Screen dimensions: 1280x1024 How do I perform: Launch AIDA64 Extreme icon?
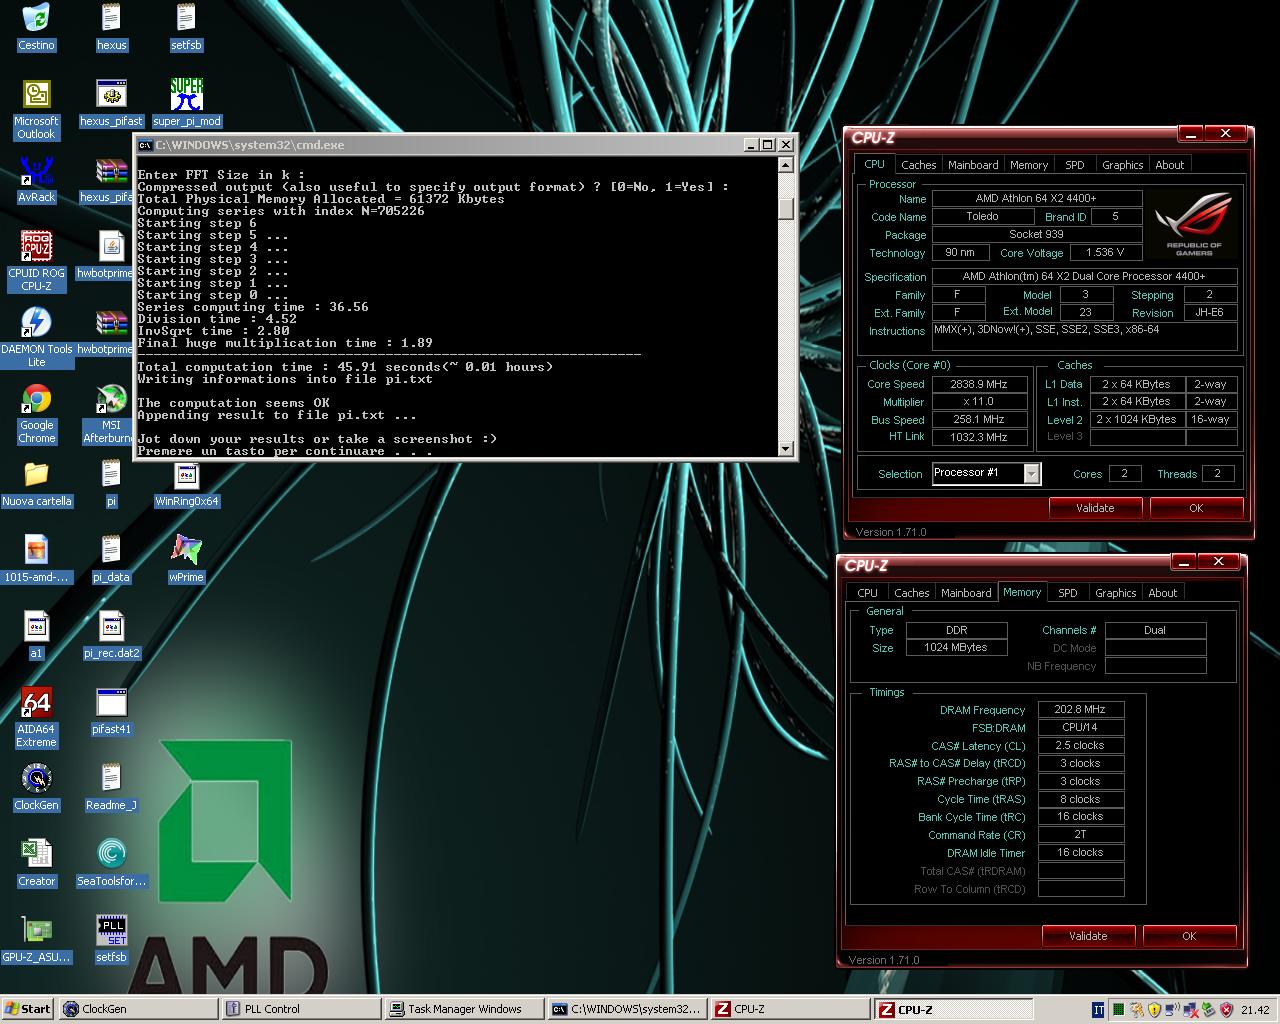pyautogui.click(x=36, y=717)
